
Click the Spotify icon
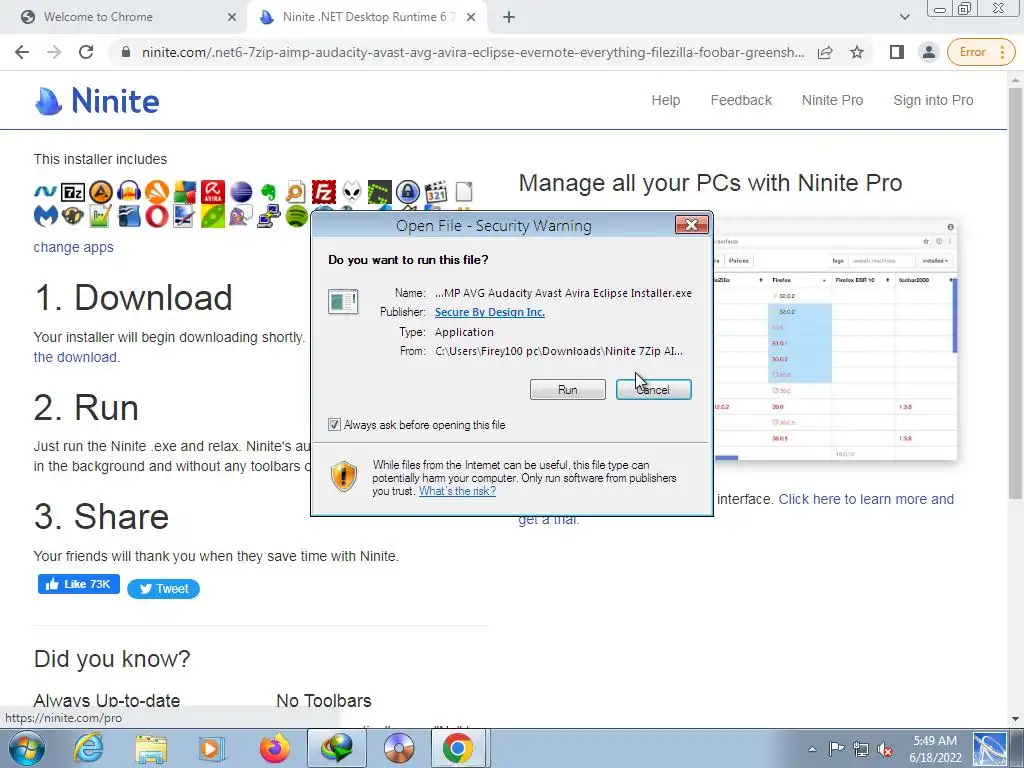click(x=296, y=216)
